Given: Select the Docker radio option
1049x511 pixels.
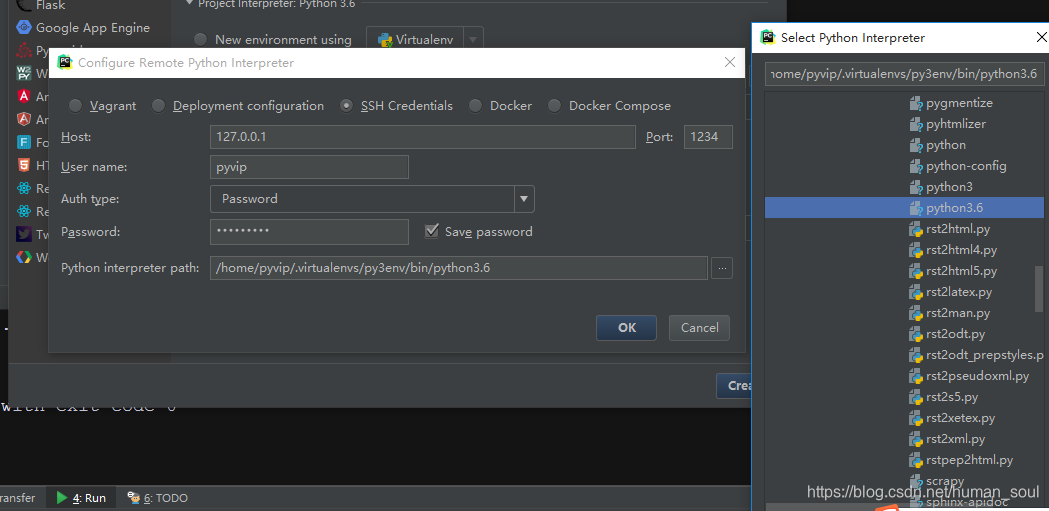Looking at the screenshot, I should tap(476, 106).
